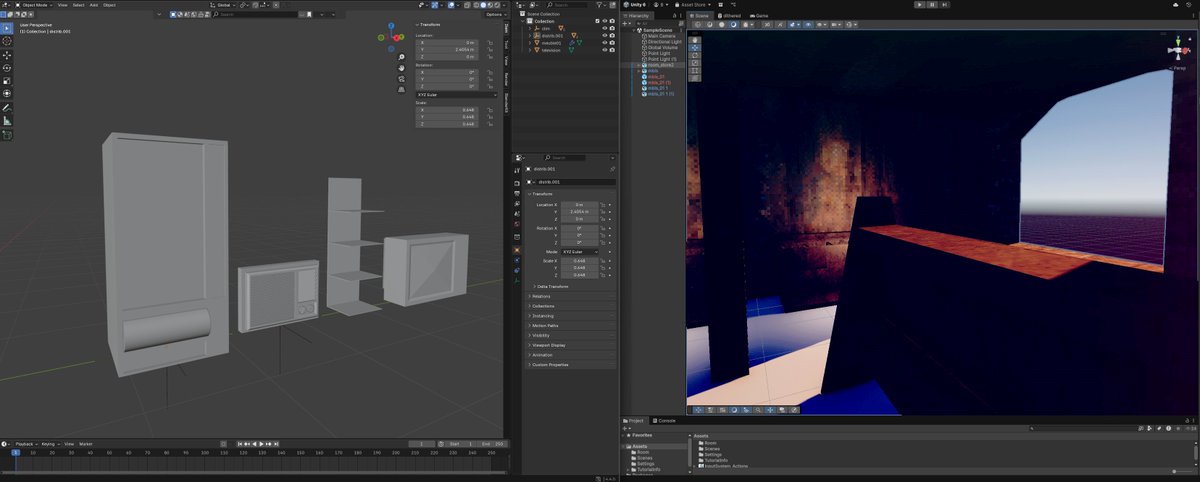1200x482 pixels.
Task: Activate the Blender Transform tool
Action: click(x=6, y=93)
